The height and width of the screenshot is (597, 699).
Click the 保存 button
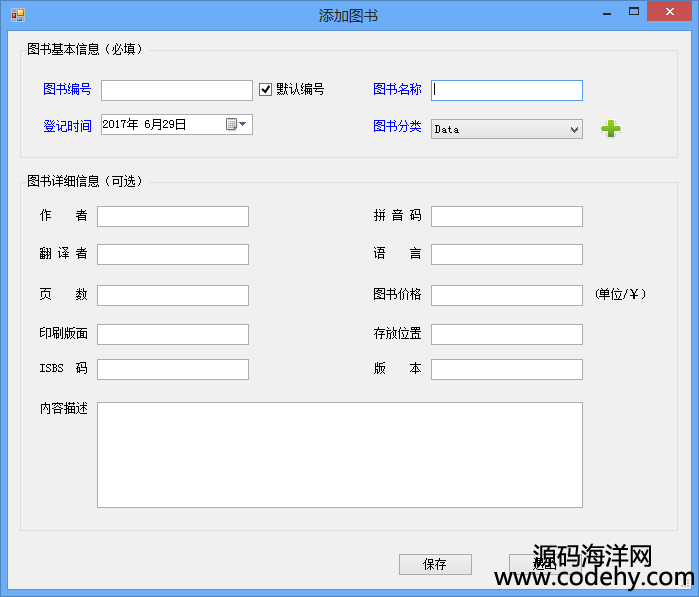click(x=435, y=564)
